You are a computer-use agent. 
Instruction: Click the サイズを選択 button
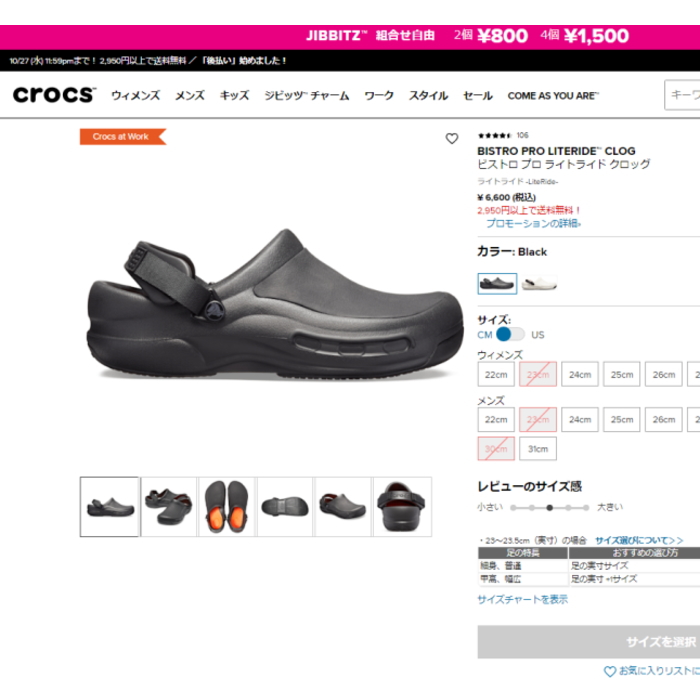589,642
